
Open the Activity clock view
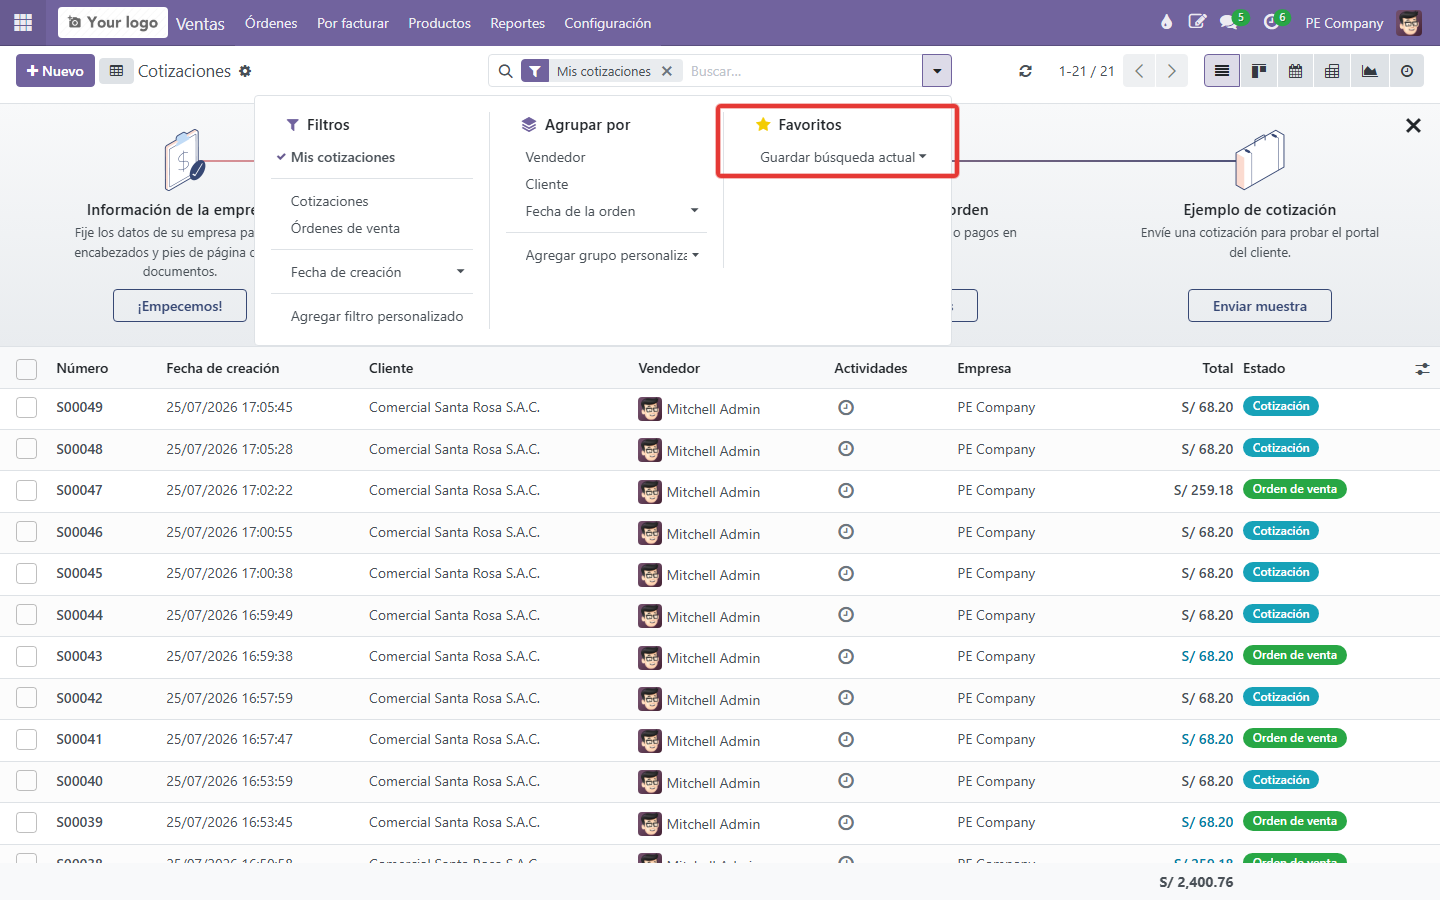1406,71
